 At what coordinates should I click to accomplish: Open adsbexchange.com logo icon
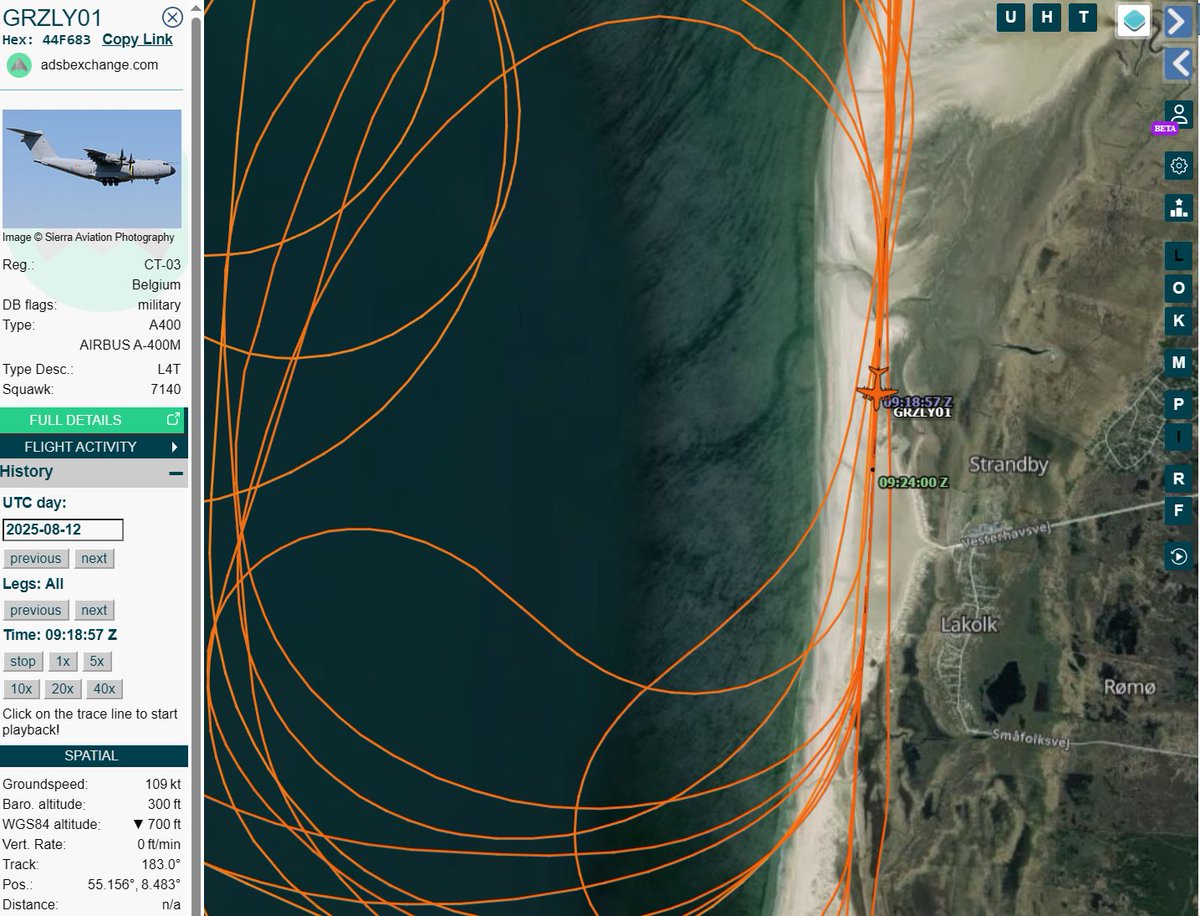click(x=19, y=65)
